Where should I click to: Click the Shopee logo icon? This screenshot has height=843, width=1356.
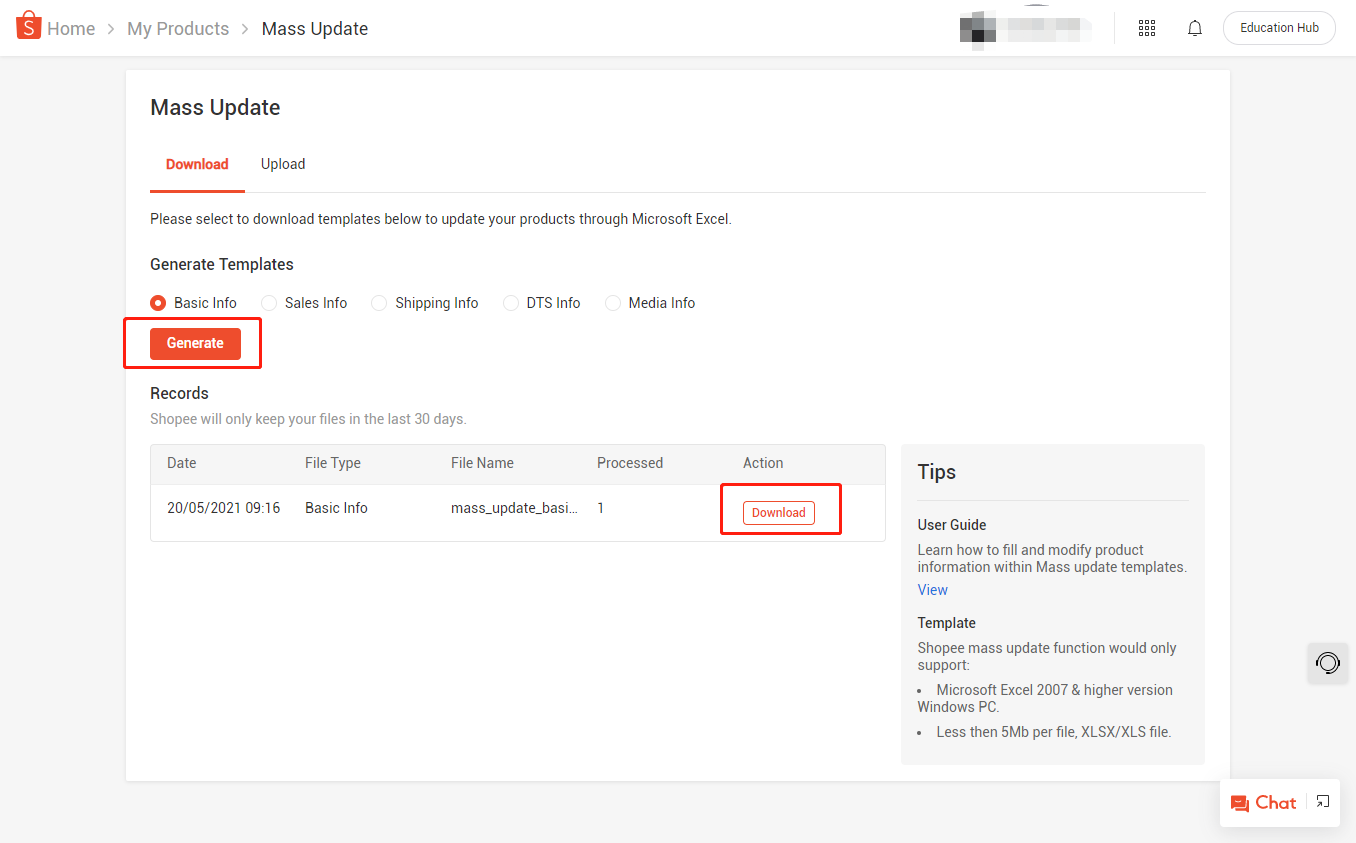coord(28,26)
